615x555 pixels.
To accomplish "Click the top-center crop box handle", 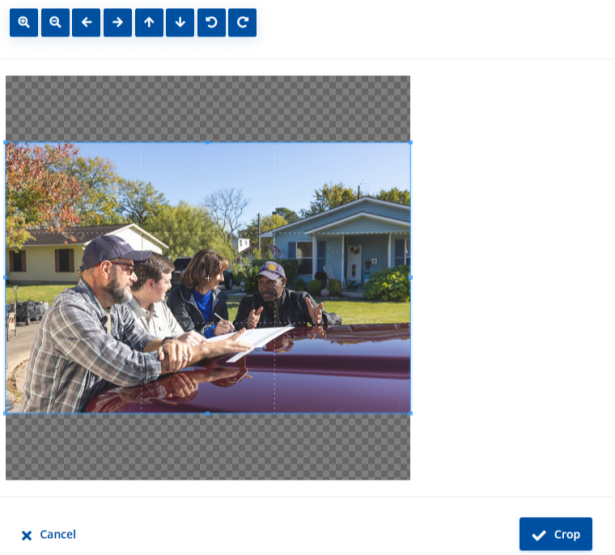I will point(208,142).
